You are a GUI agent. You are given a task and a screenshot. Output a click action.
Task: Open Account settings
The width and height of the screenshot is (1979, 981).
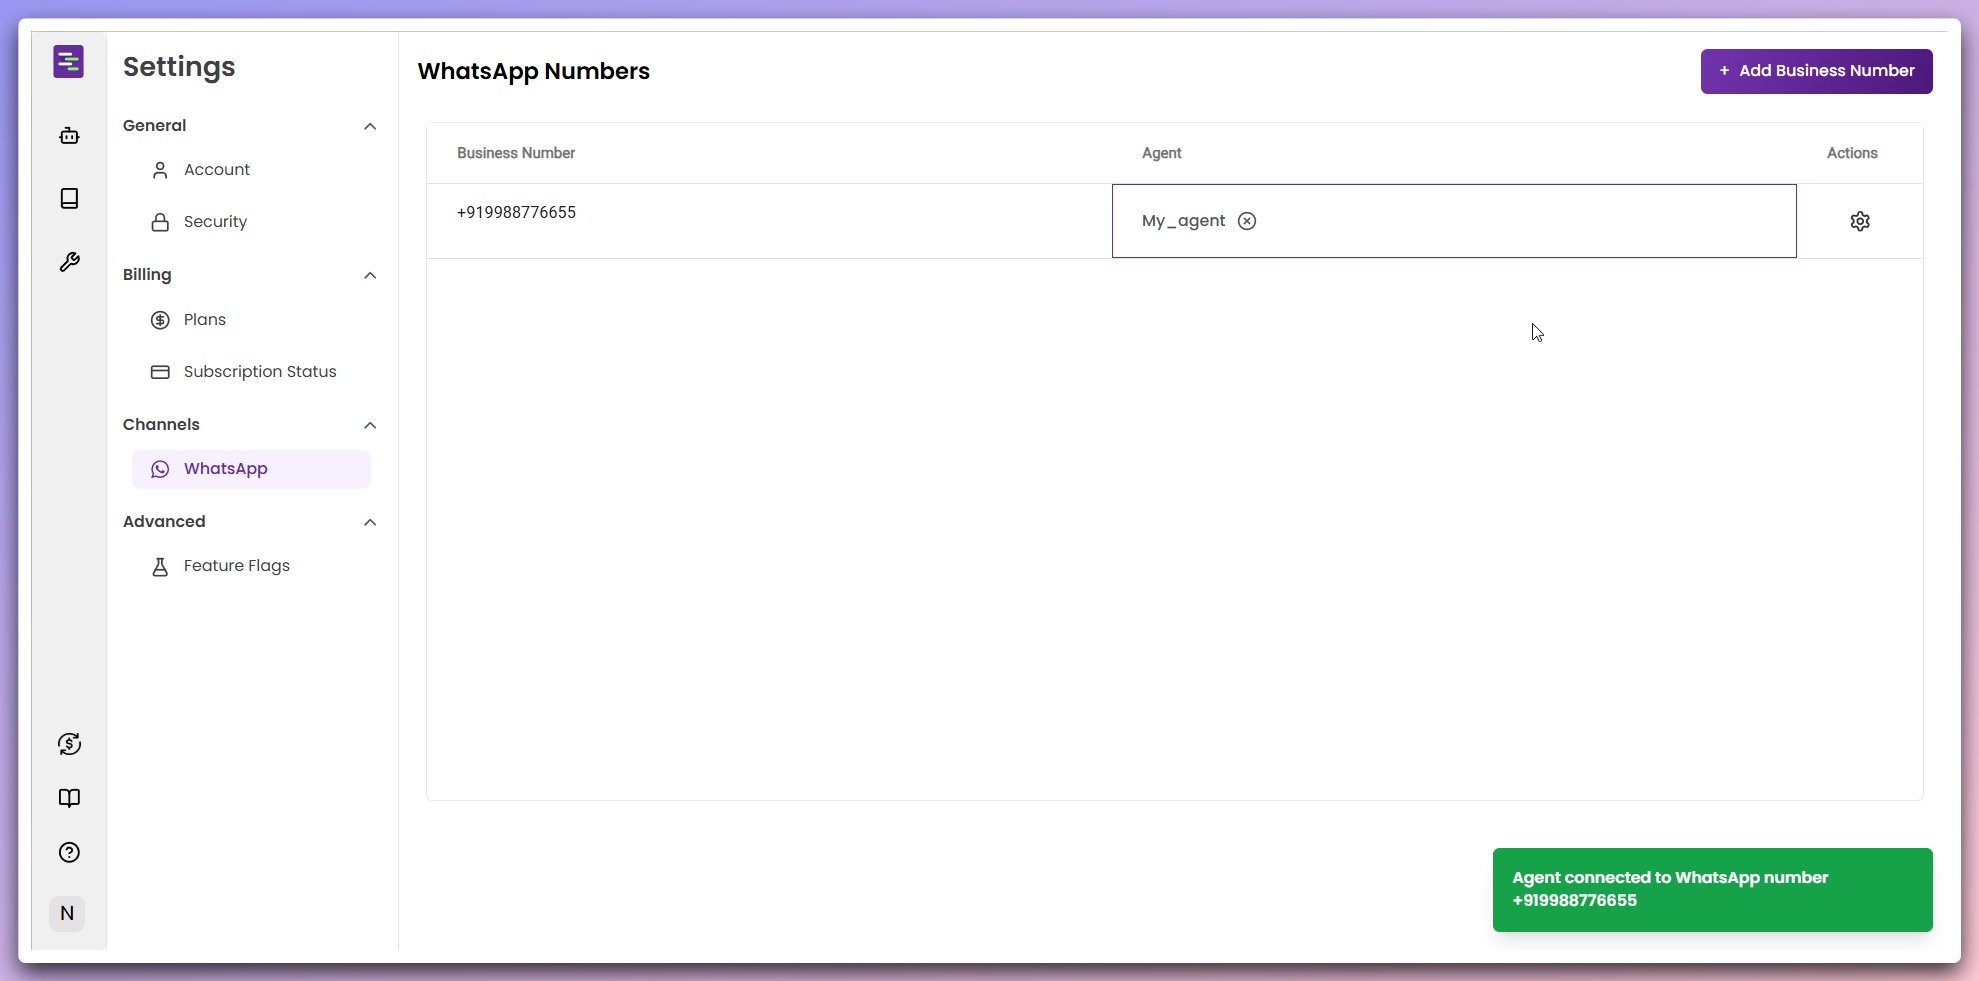click(x=251, y=170)
